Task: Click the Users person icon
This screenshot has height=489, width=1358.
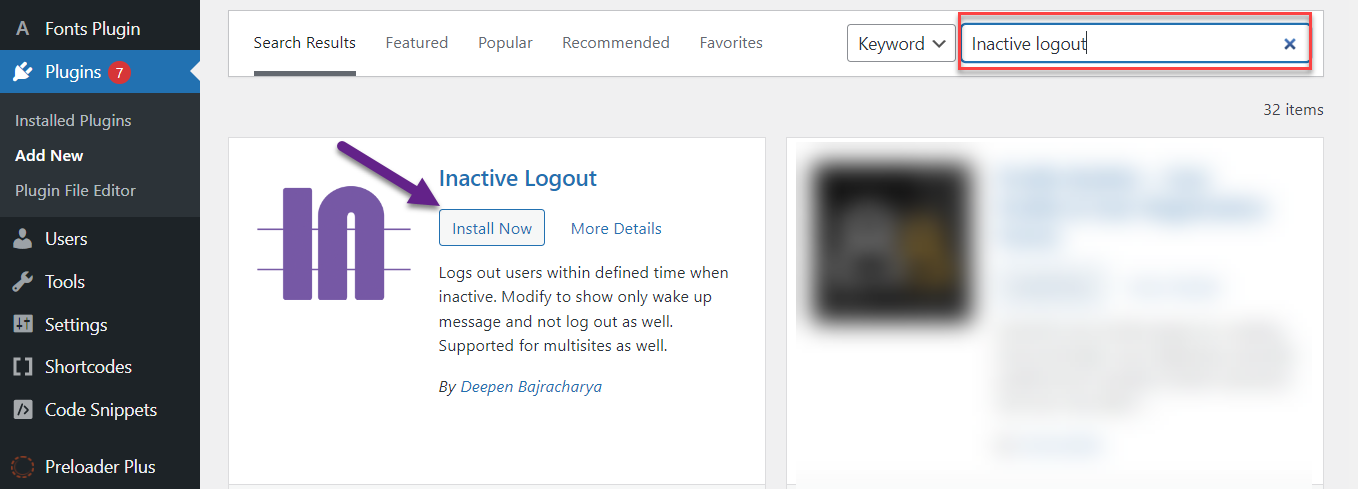Action: pyautogui.click(x=23, y=239)
